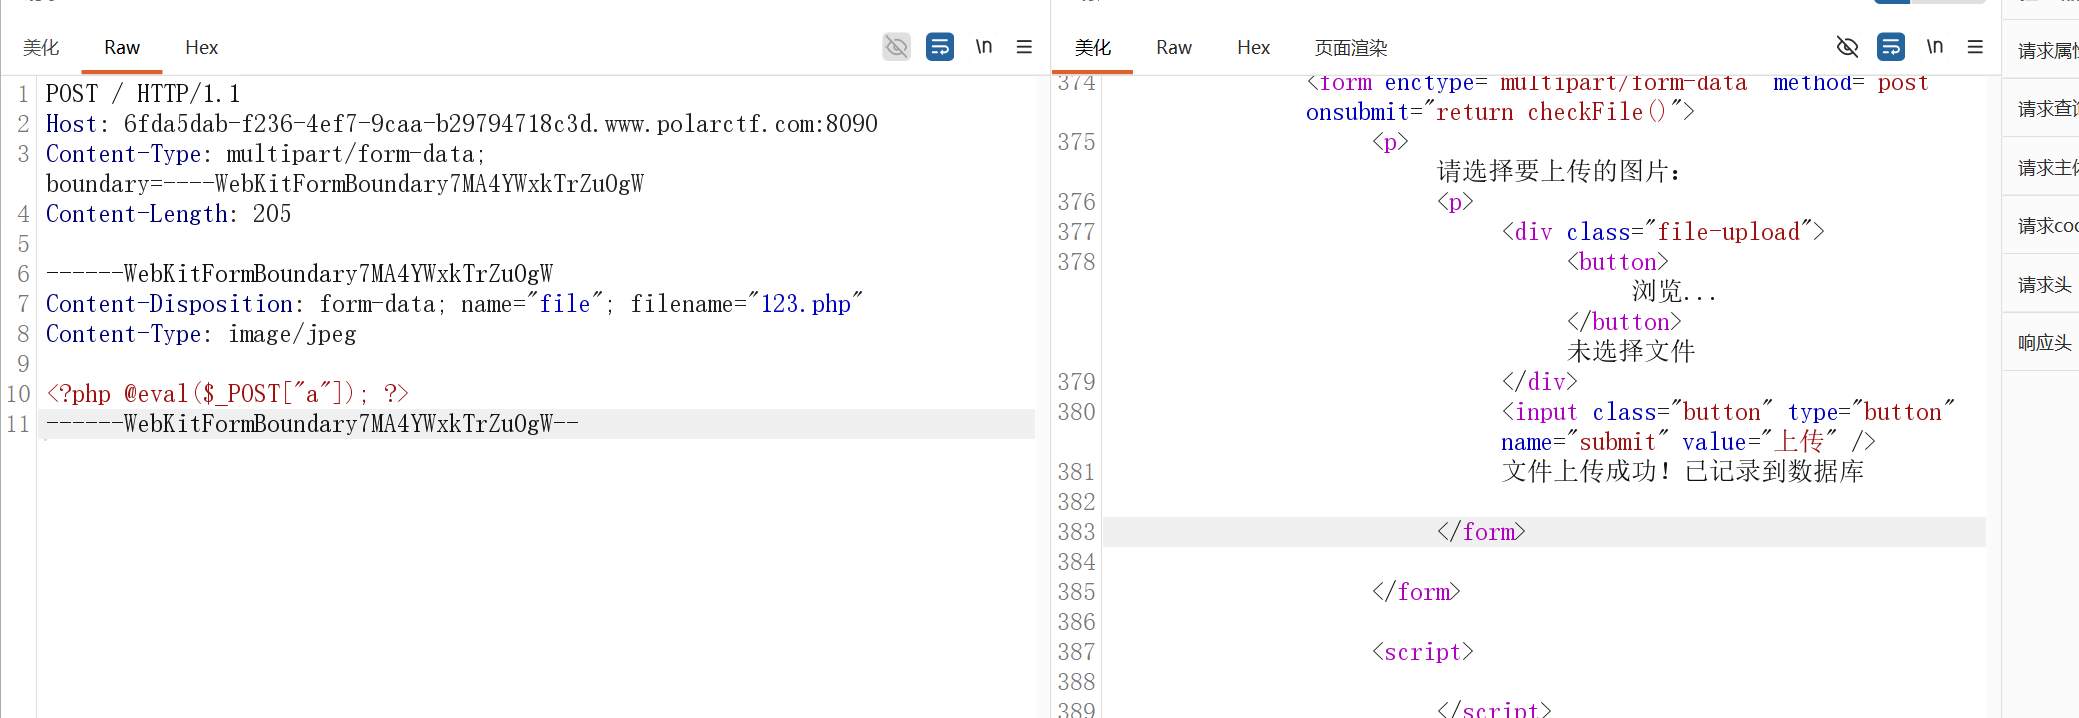This screenshot has height=718, width=2079.
Task: Toggle word wrap icon in request panel
Action: coord(940,47)
